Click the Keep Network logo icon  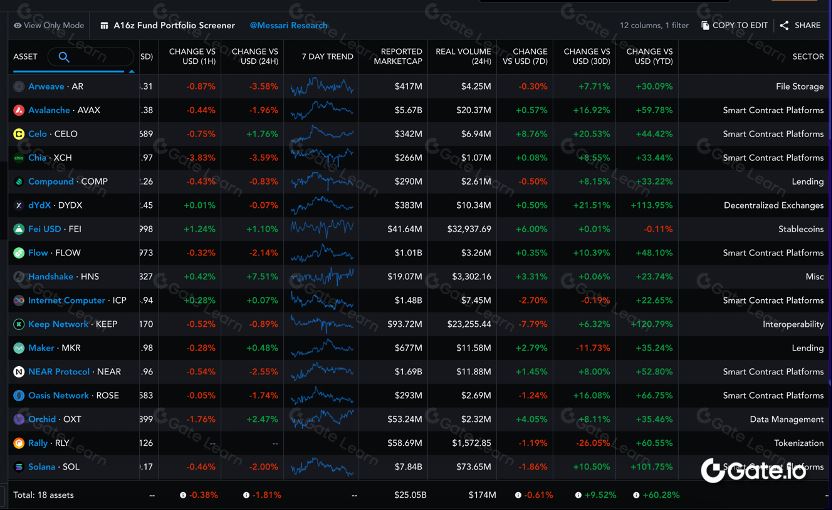(19, 324)
